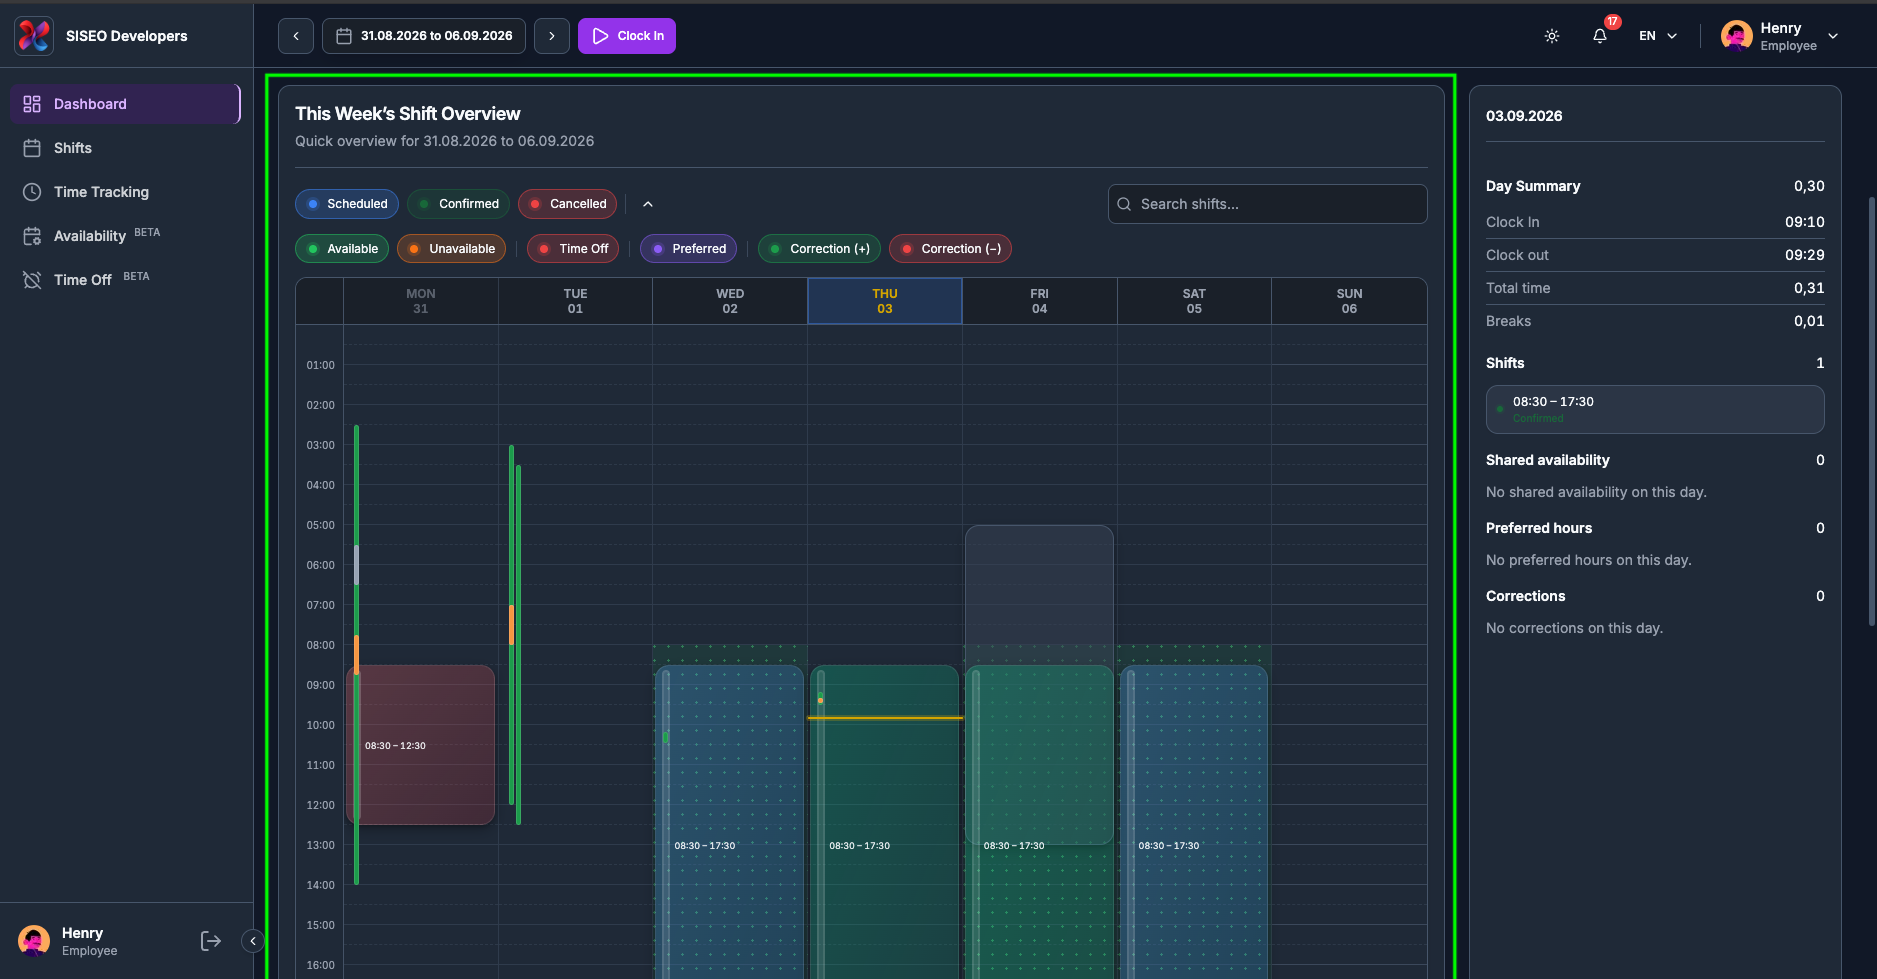Select the TUE 01 day header
Viewport: 1877px width, 979px height.
point(575,301)
